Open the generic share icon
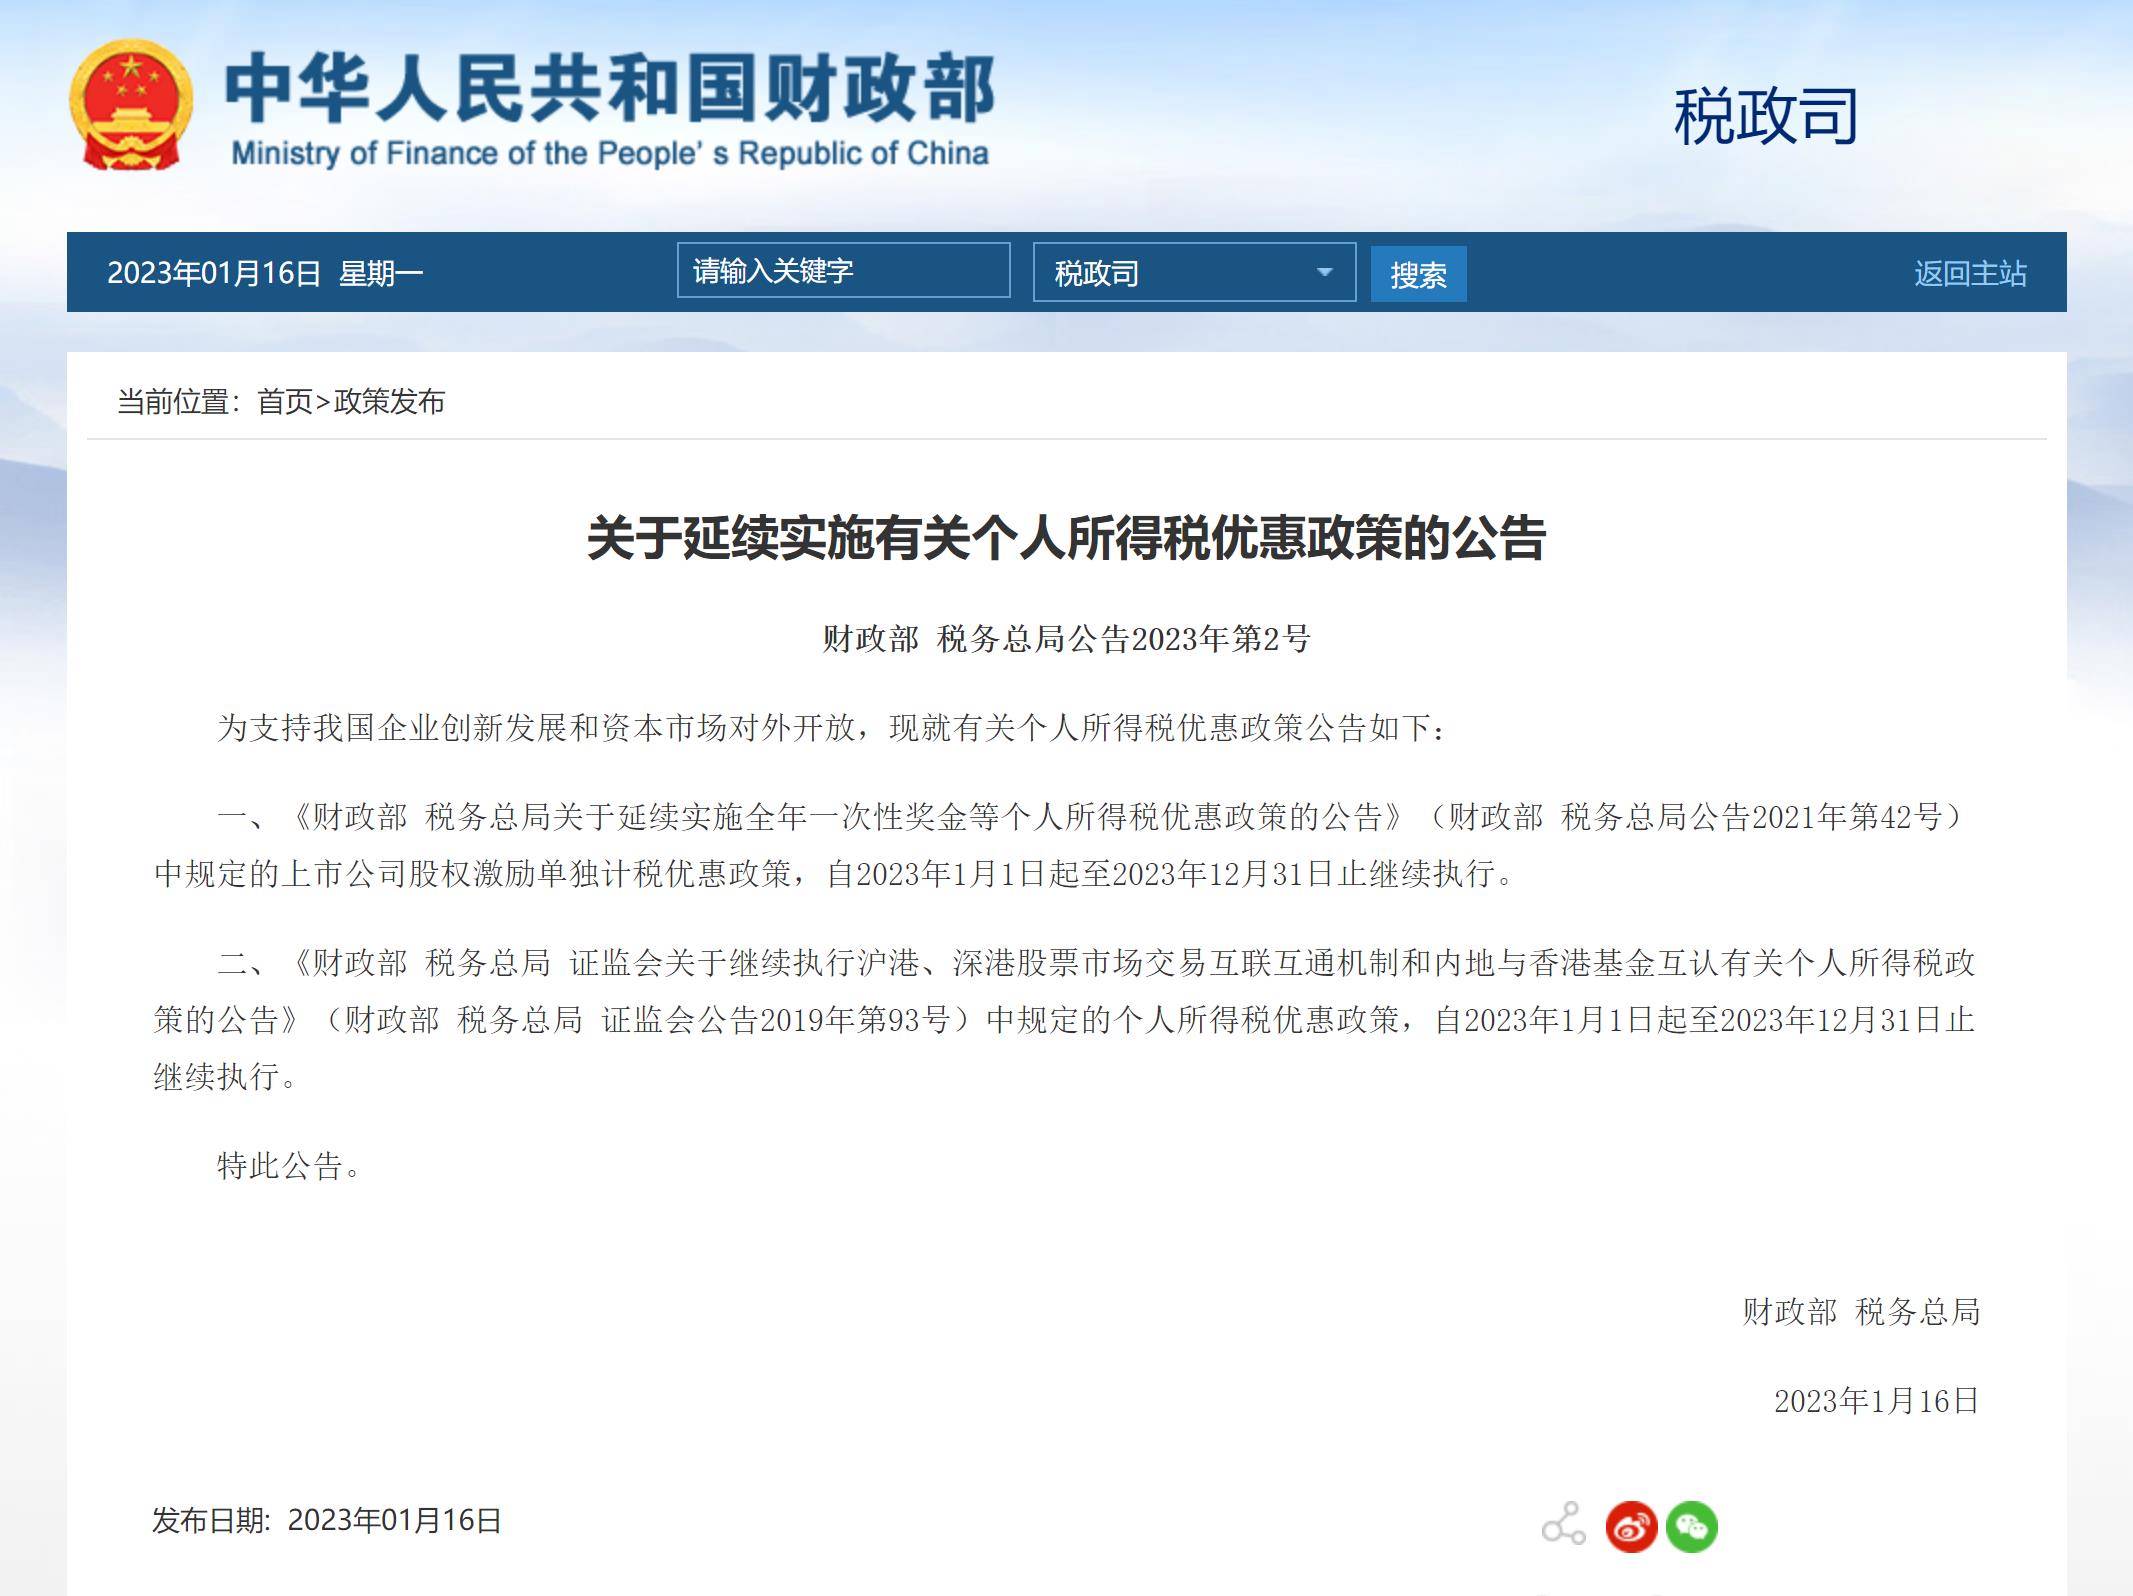The width and height of the screenshot is (2133, 1596). point(1563,1524)
